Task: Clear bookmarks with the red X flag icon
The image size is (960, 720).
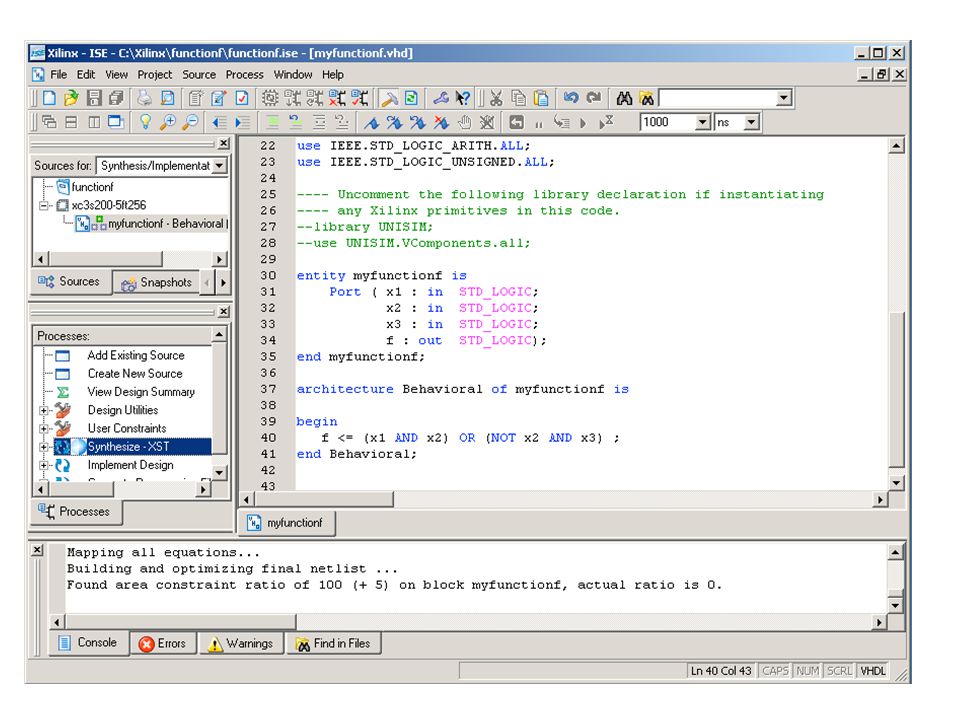Action: (441, 122)
